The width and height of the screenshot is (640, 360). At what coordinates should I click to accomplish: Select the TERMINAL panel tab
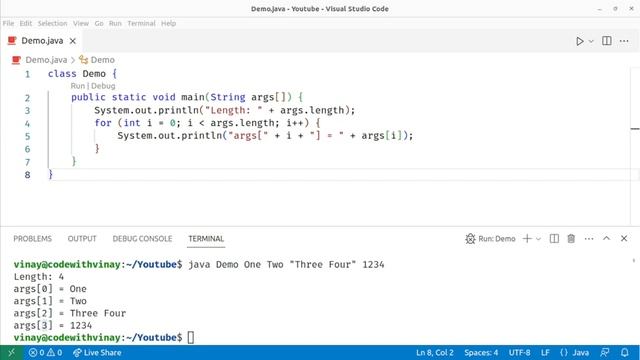point(206,239)
